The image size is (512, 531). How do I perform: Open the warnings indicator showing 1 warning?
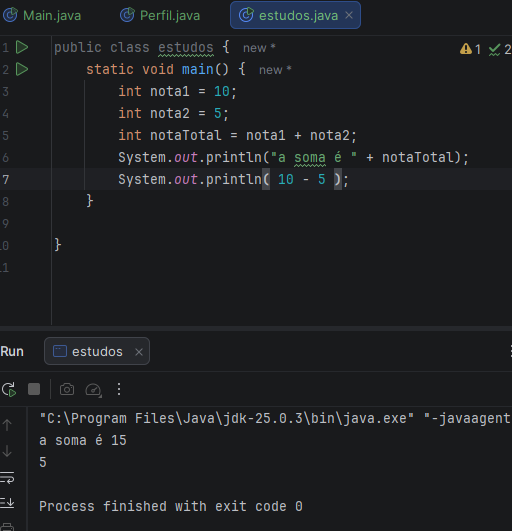(x=470, y=49)
